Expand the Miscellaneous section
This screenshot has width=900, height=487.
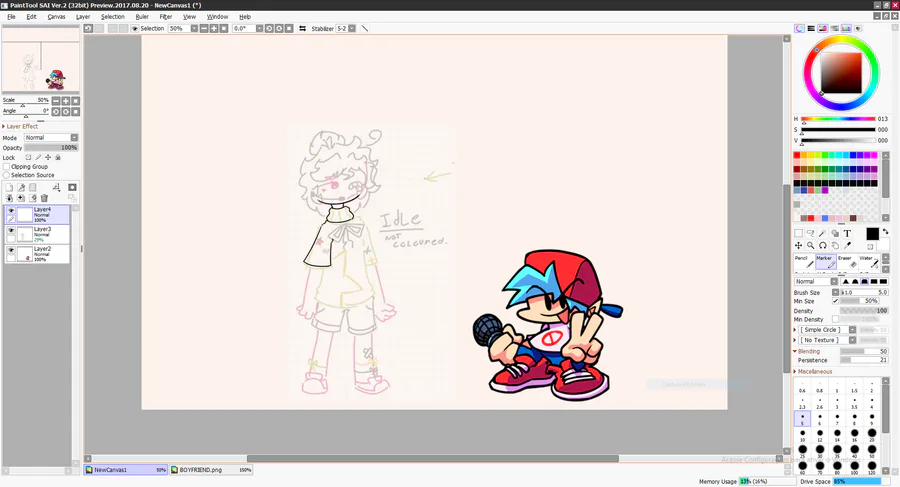tap(813, 372)
